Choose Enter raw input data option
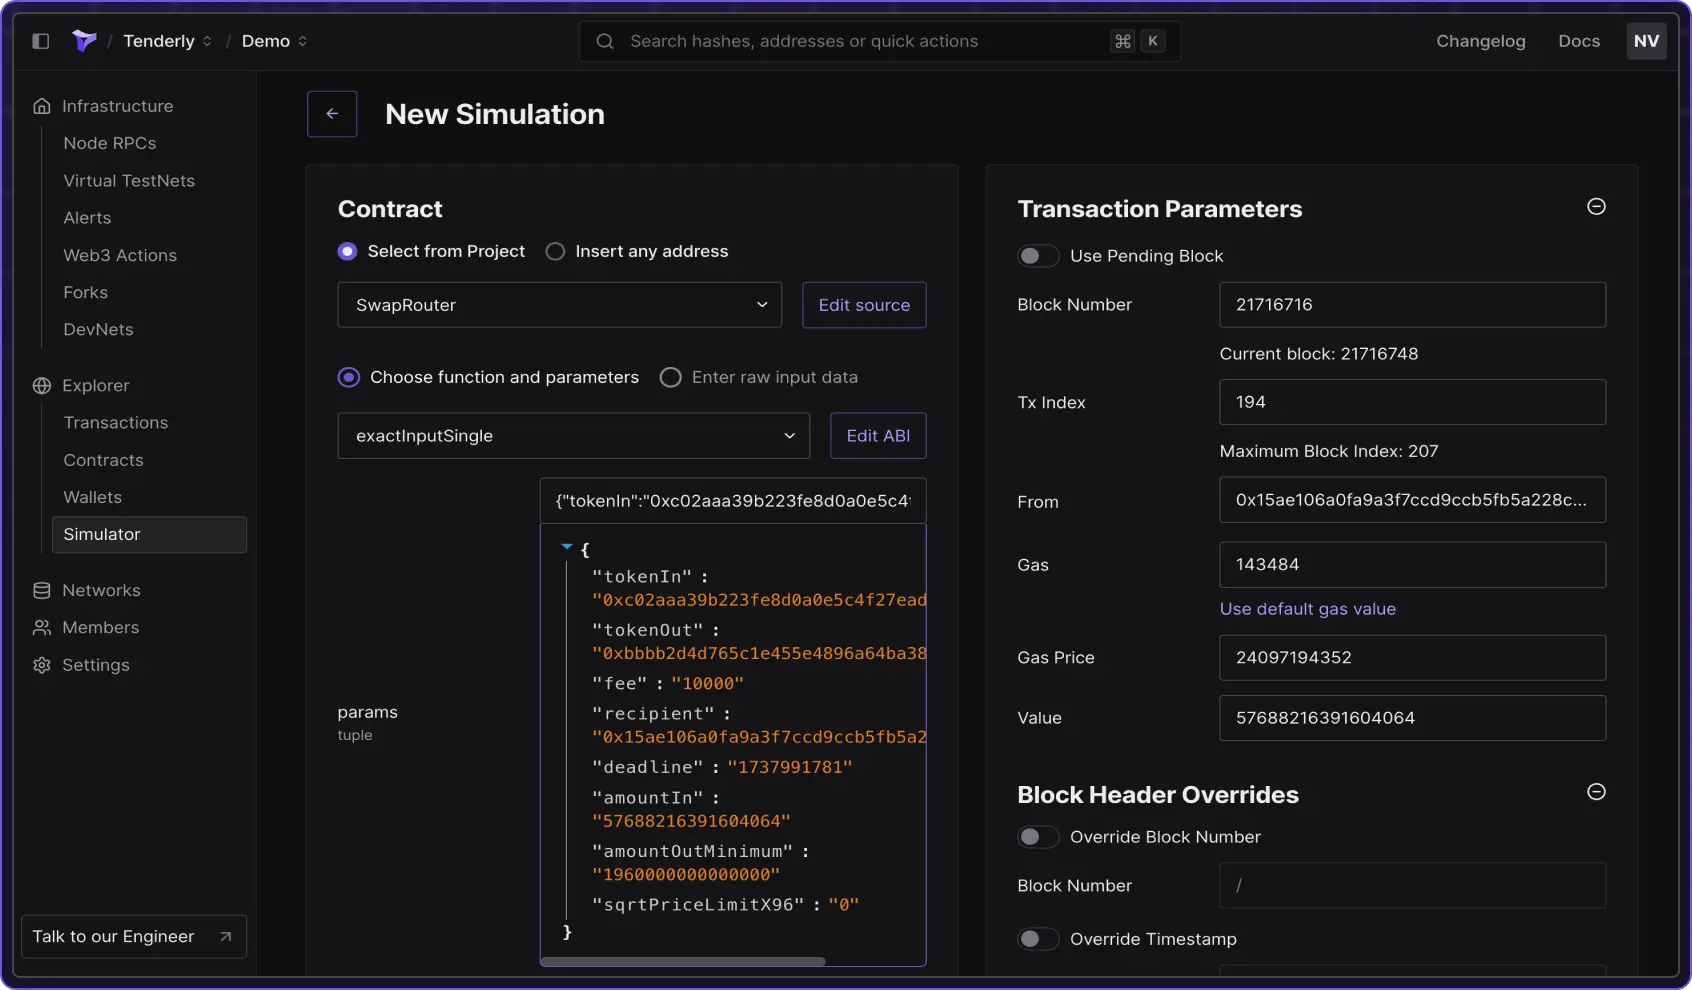The height and width of the screenshot is (990, 1692). [x=671, y=378]
